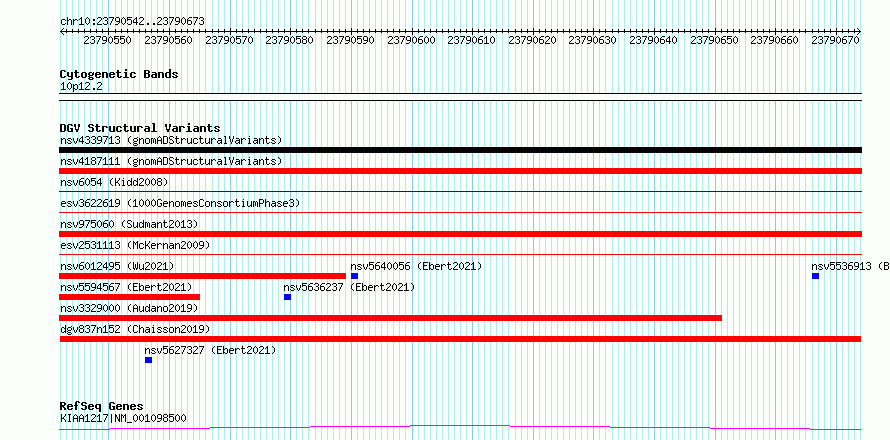The height and width of the screenshot is (440, 890).
Task: Click the nsv5636237 blue square marker
Action: pos(287,297)
